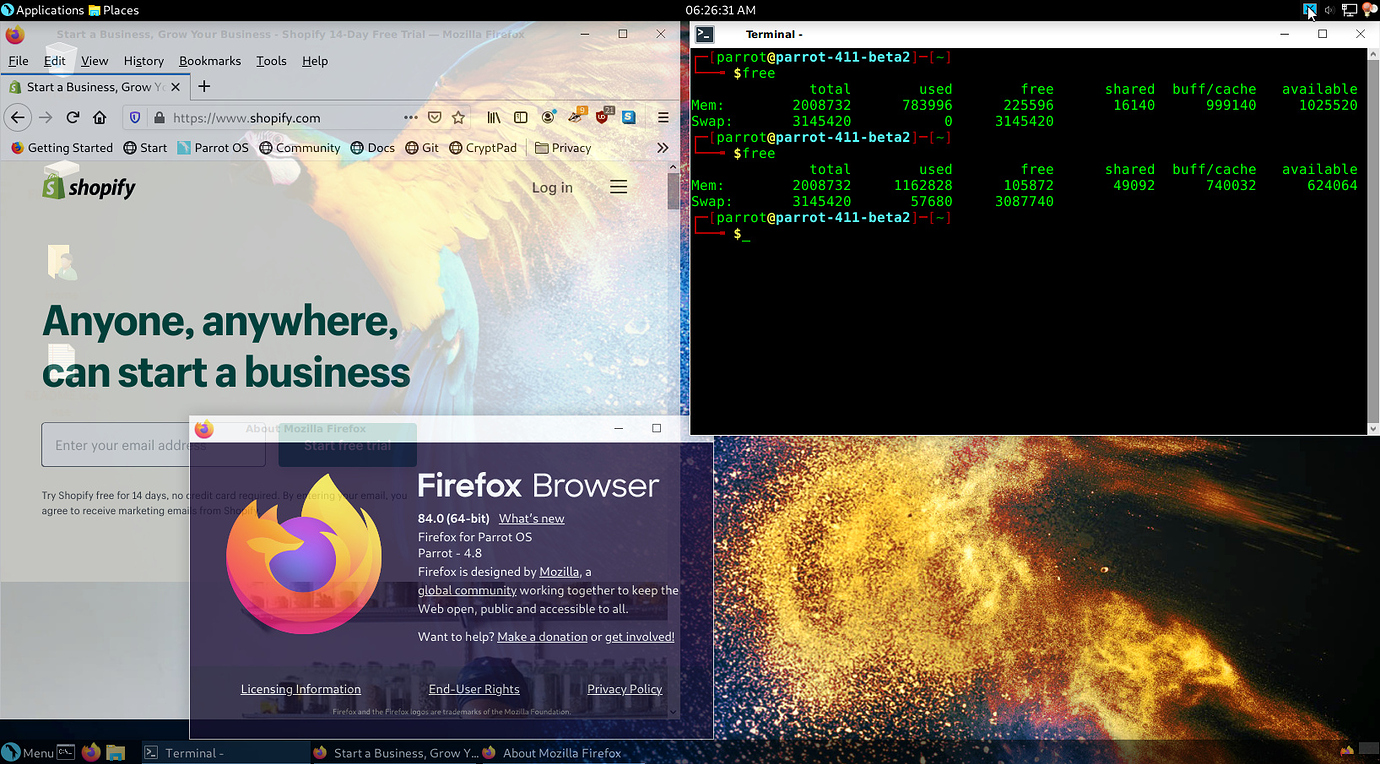The width and height of the screenshot is (1380, 764).
Task: Open the Firefox Library icon
Action: coord(494,117)
